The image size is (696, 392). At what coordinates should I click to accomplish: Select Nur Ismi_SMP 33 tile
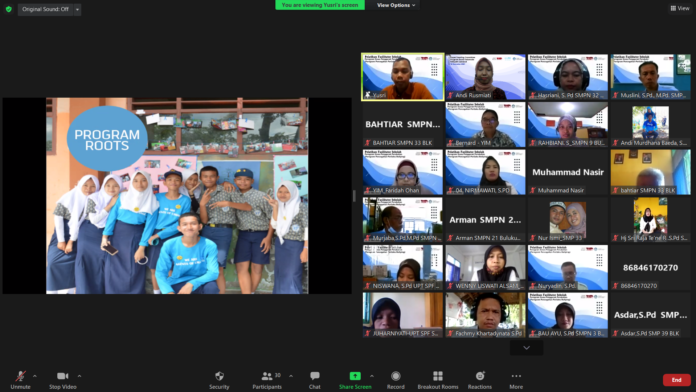568,219
